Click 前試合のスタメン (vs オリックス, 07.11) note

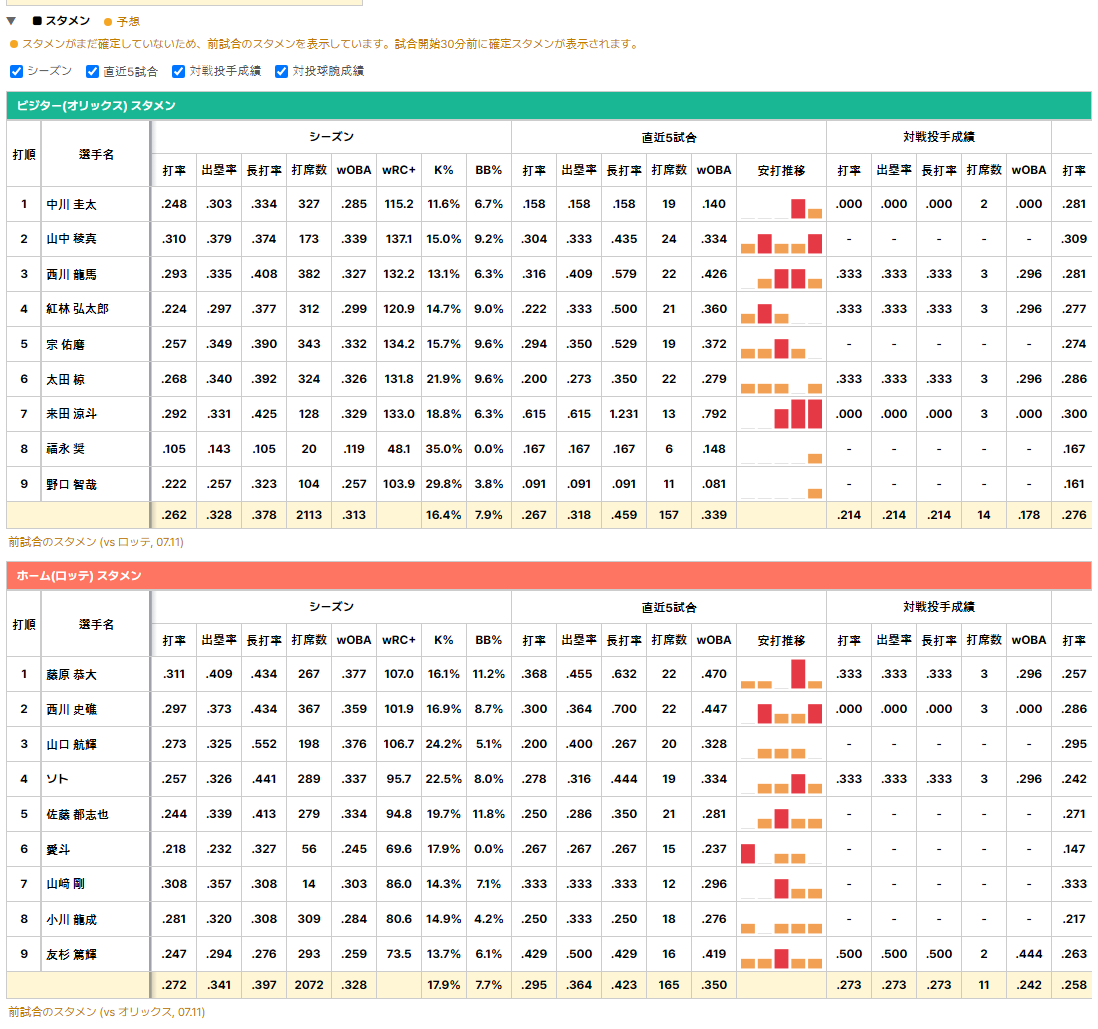pyautogui.click(x=106, y=1012)
